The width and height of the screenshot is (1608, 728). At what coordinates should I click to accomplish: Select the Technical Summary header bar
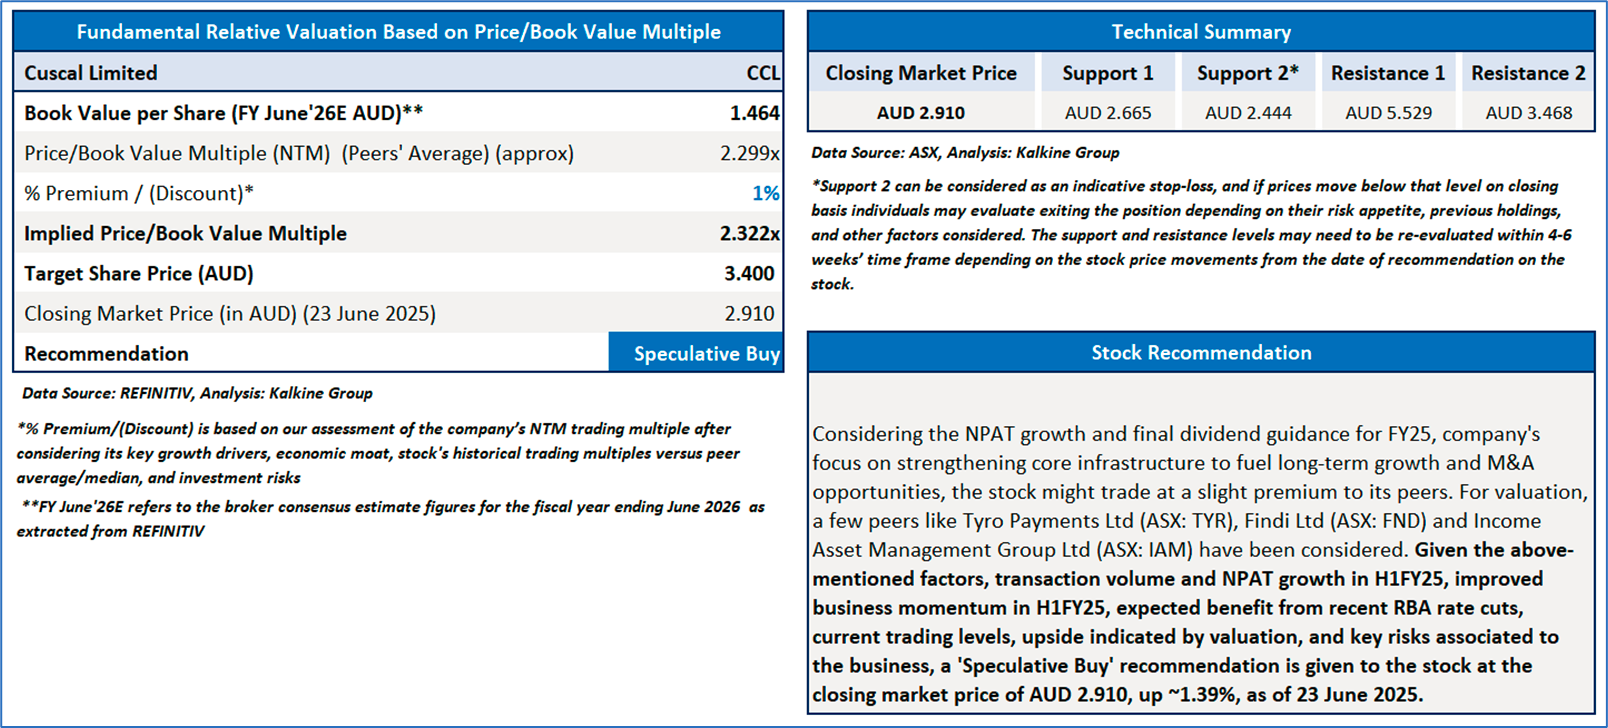click(1200, 32)
